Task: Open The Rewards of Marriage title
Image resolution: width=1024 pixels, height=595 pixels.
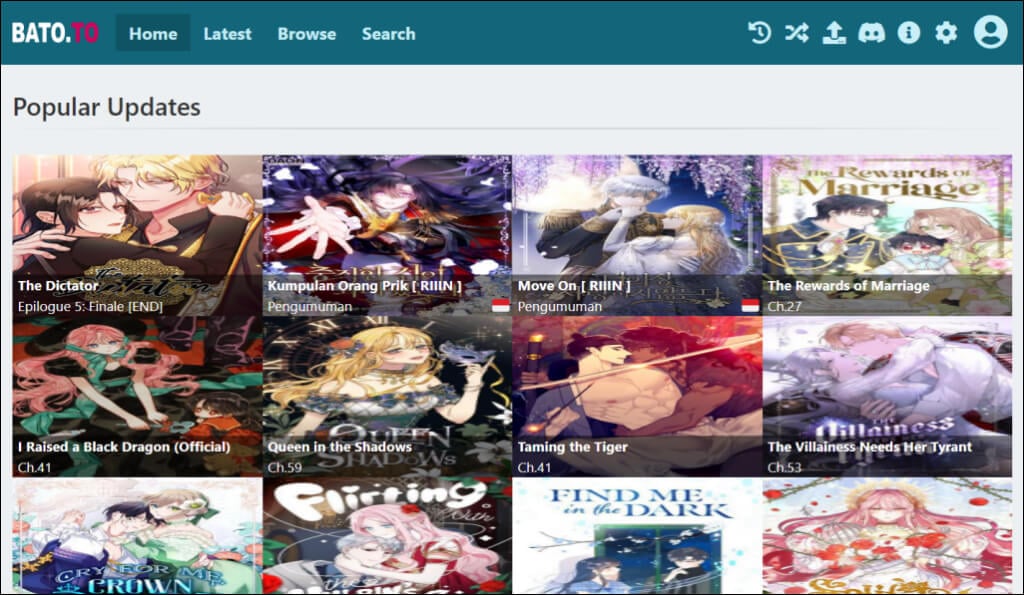Action: pyautogui.click(x=848, y=285)
